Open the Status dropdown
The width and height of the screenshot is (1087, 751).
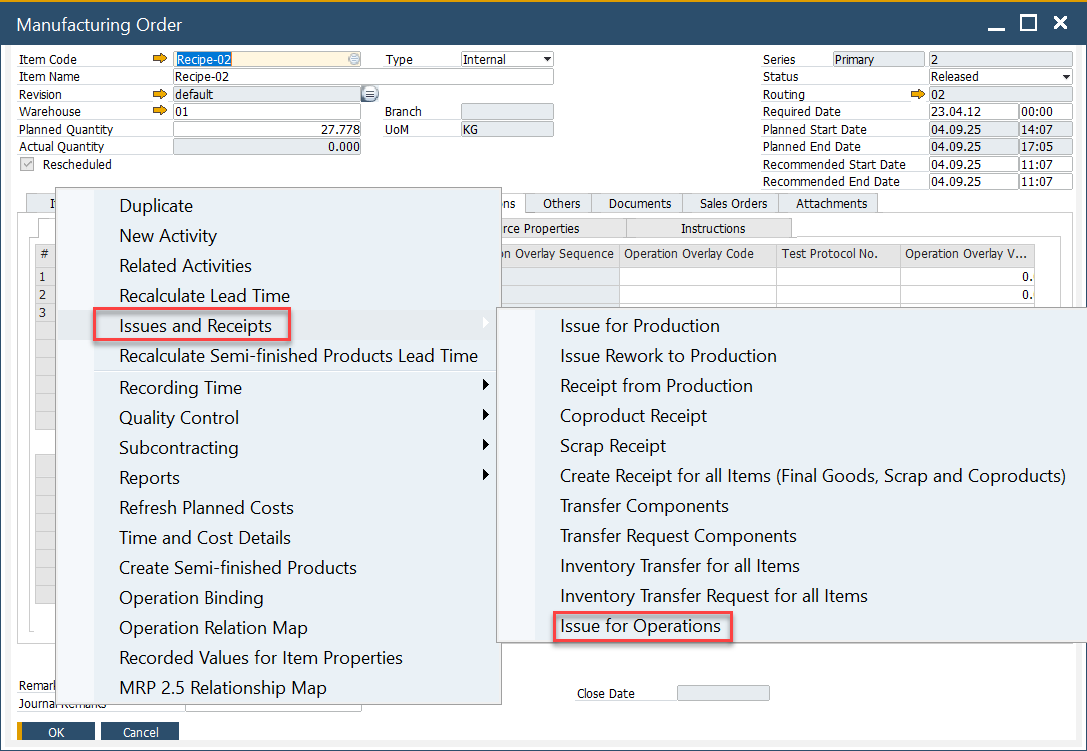click(1066, 77)
